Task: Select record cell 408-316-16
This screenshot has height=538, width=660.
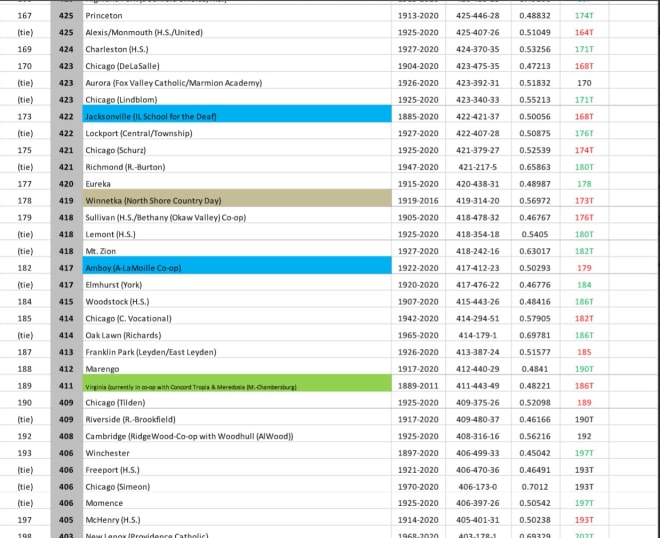Action: pyautogui.click(x=478, y=437)
